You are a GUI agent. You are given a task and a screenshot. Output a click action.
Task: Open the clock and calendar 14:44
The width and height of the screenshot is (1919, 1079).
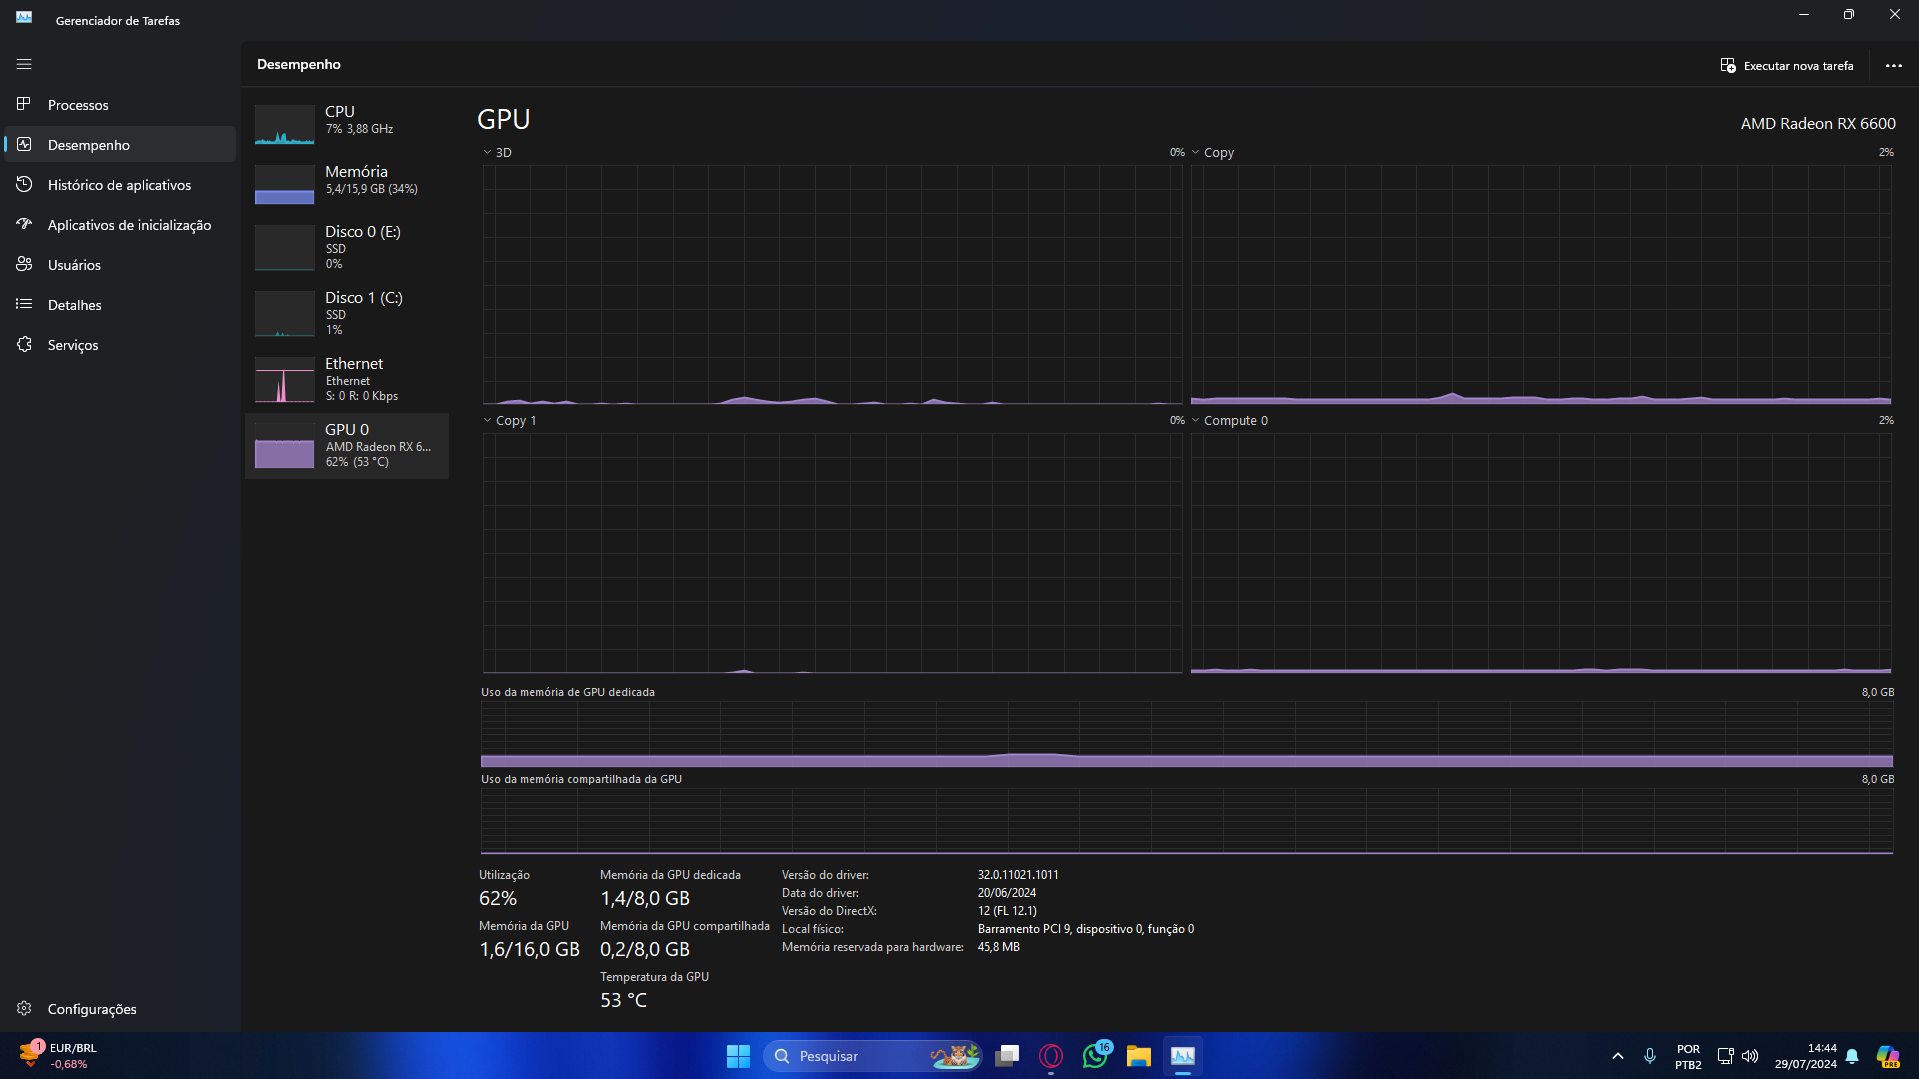[1805, 1056]
